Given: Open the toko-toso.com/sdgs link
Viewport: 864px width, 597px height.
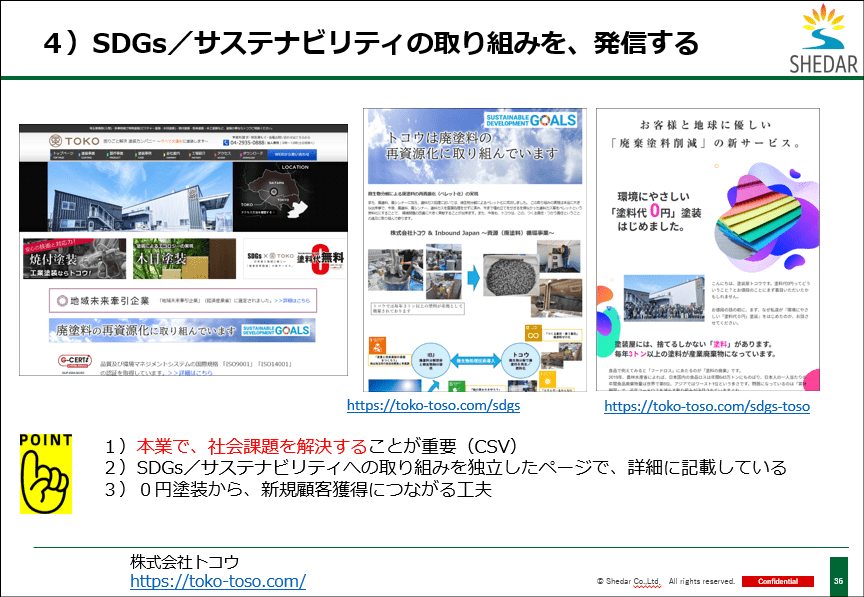Looking at the screenshot, I should click(x=433, y=406).
